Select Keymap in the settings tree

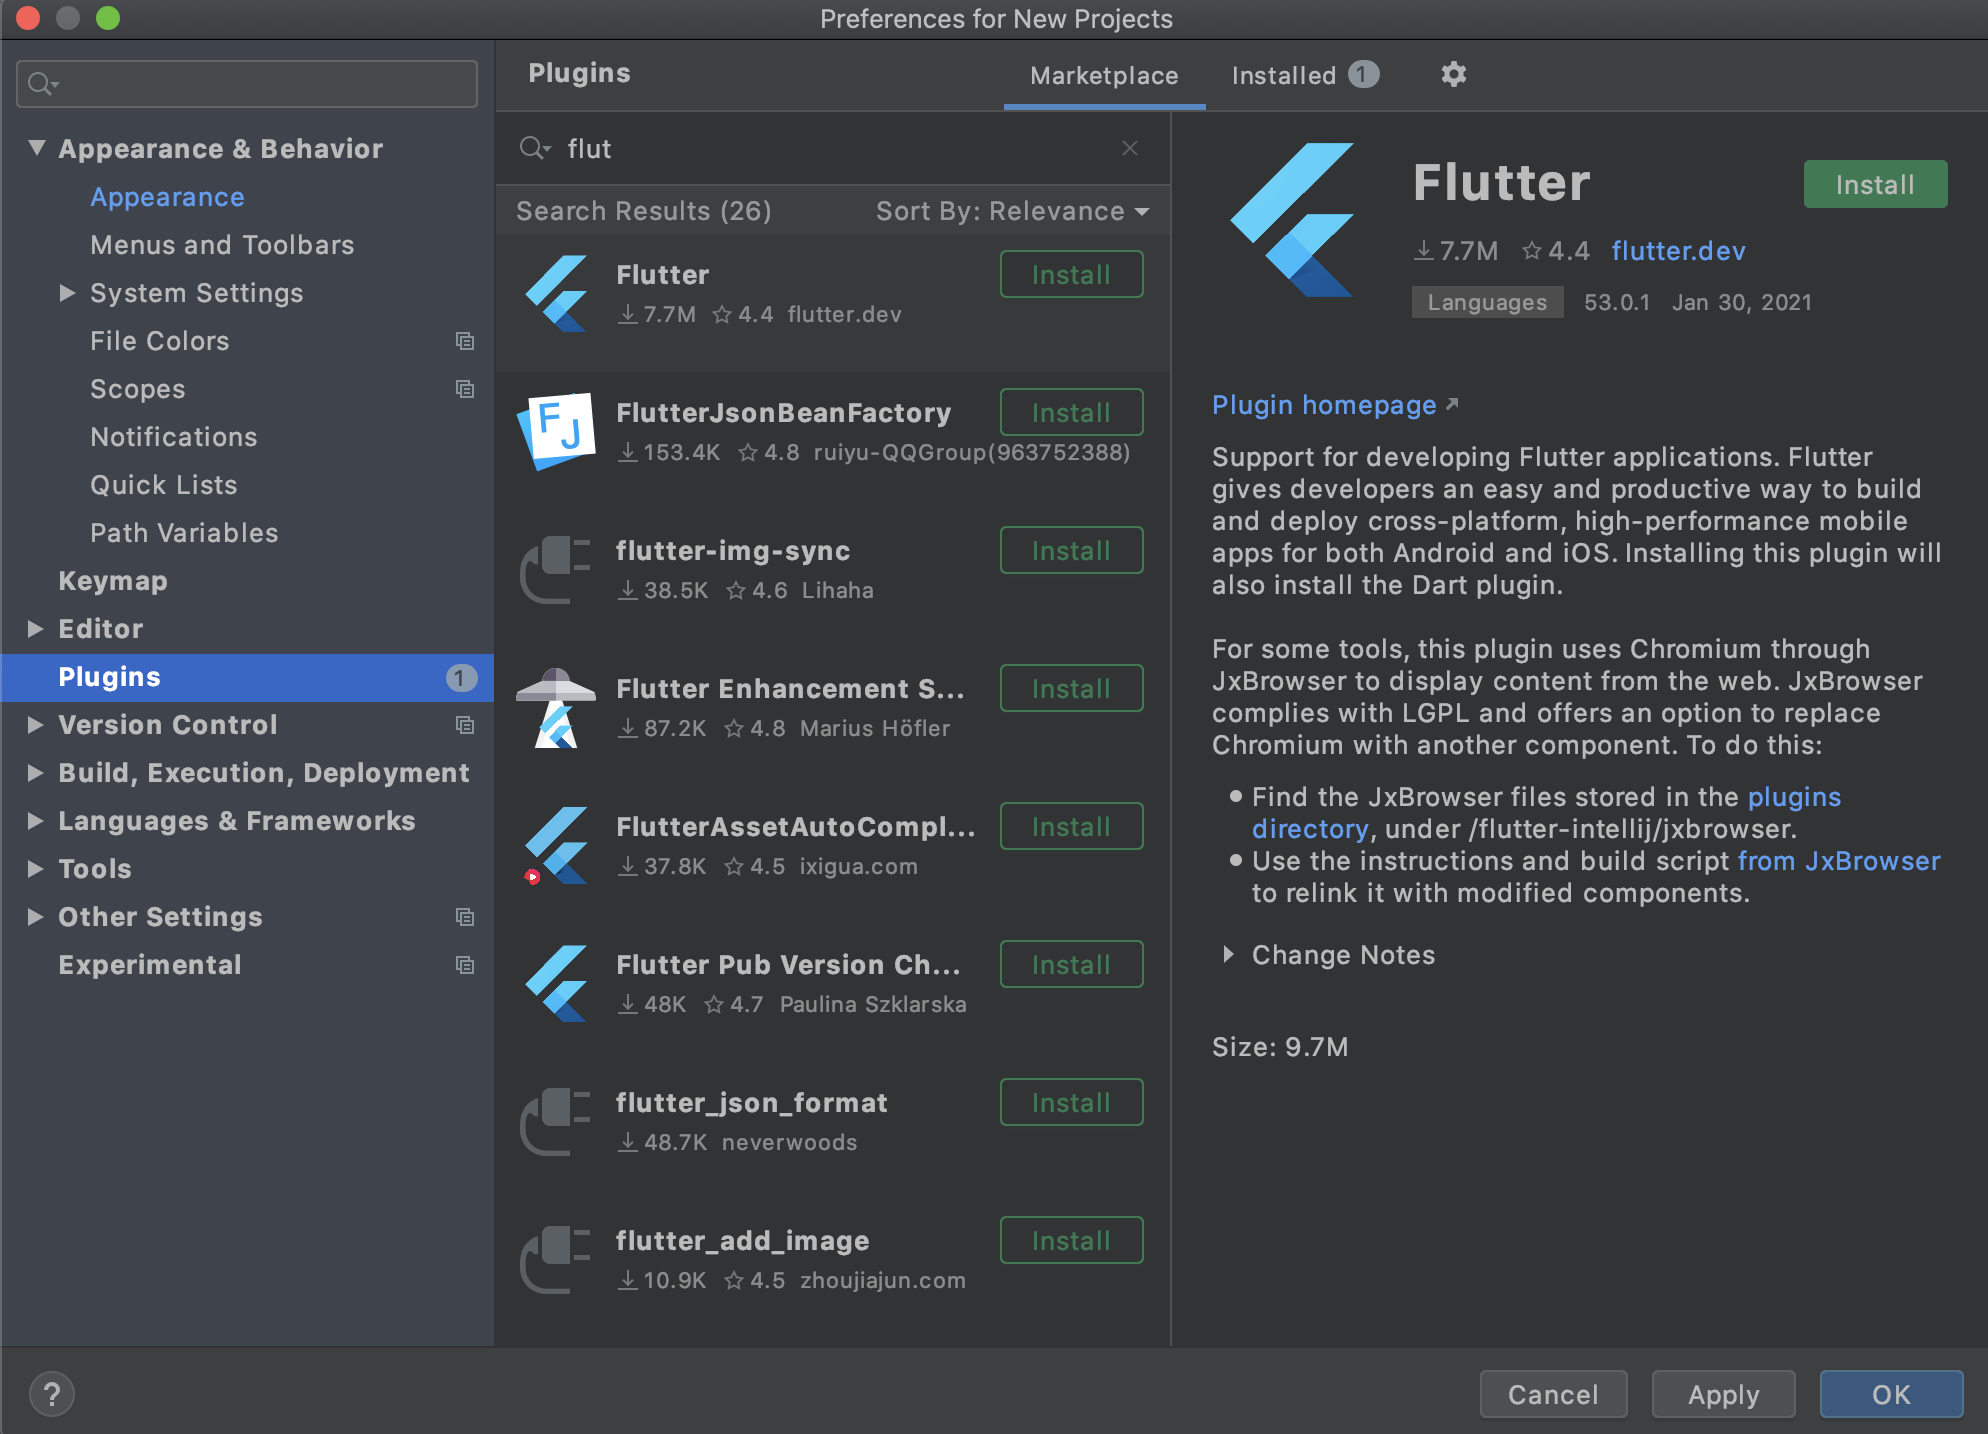[x=113, y=581]
